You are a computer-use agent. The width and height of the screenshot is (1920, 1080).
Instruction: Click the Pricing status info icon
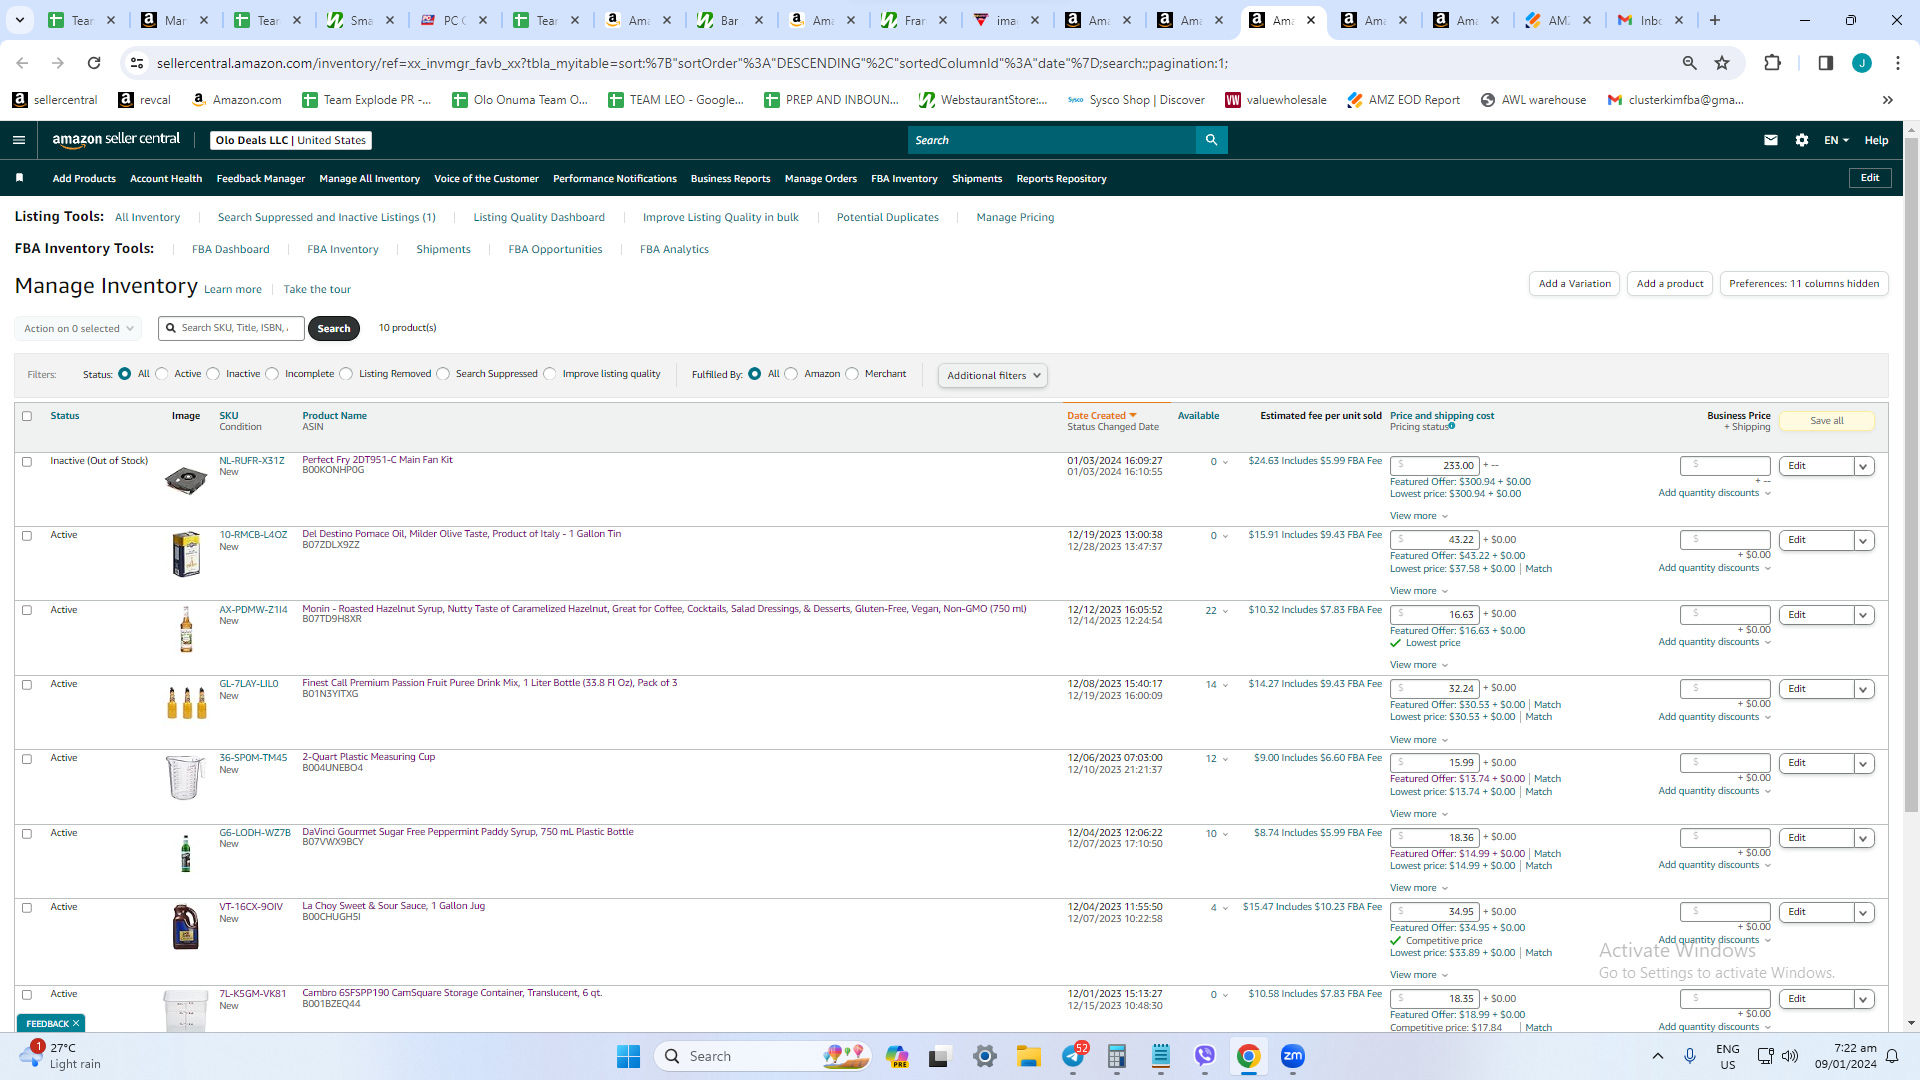tap(1452, 426)
